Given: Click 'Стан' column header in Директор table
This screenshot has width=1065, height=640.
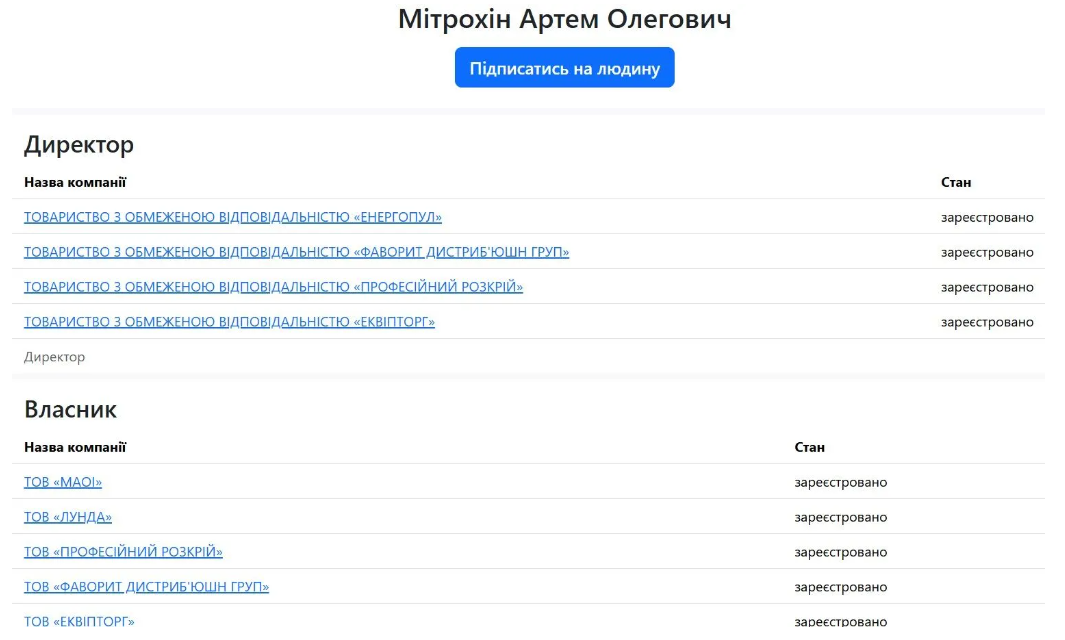Looking at the screenshot, I should click(x=955, y=182).
